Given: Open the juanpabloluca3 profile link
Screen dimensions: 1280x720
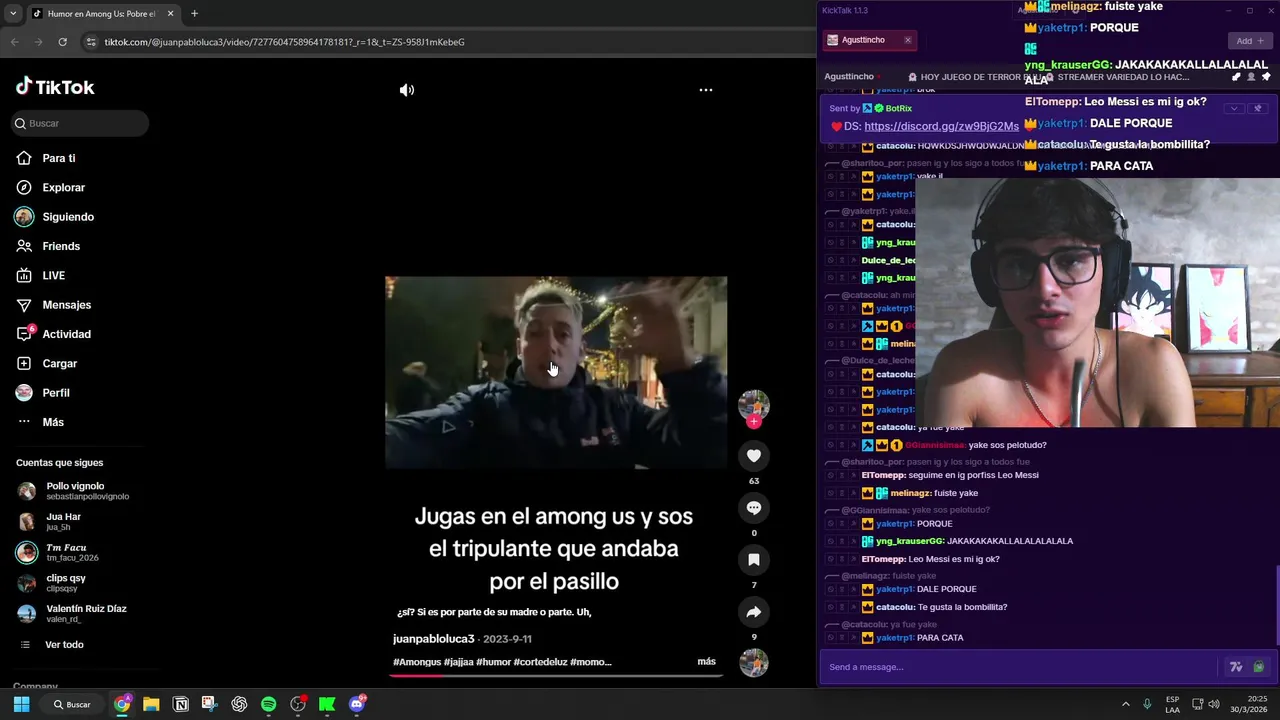Looking at the screenshot, I should tap(433, 638).
